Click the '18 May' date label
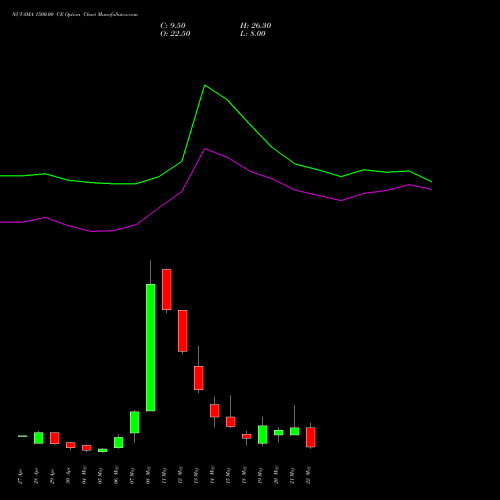Image resolution: width=500 pixels, height=500 pixels. tap(244, 475)
